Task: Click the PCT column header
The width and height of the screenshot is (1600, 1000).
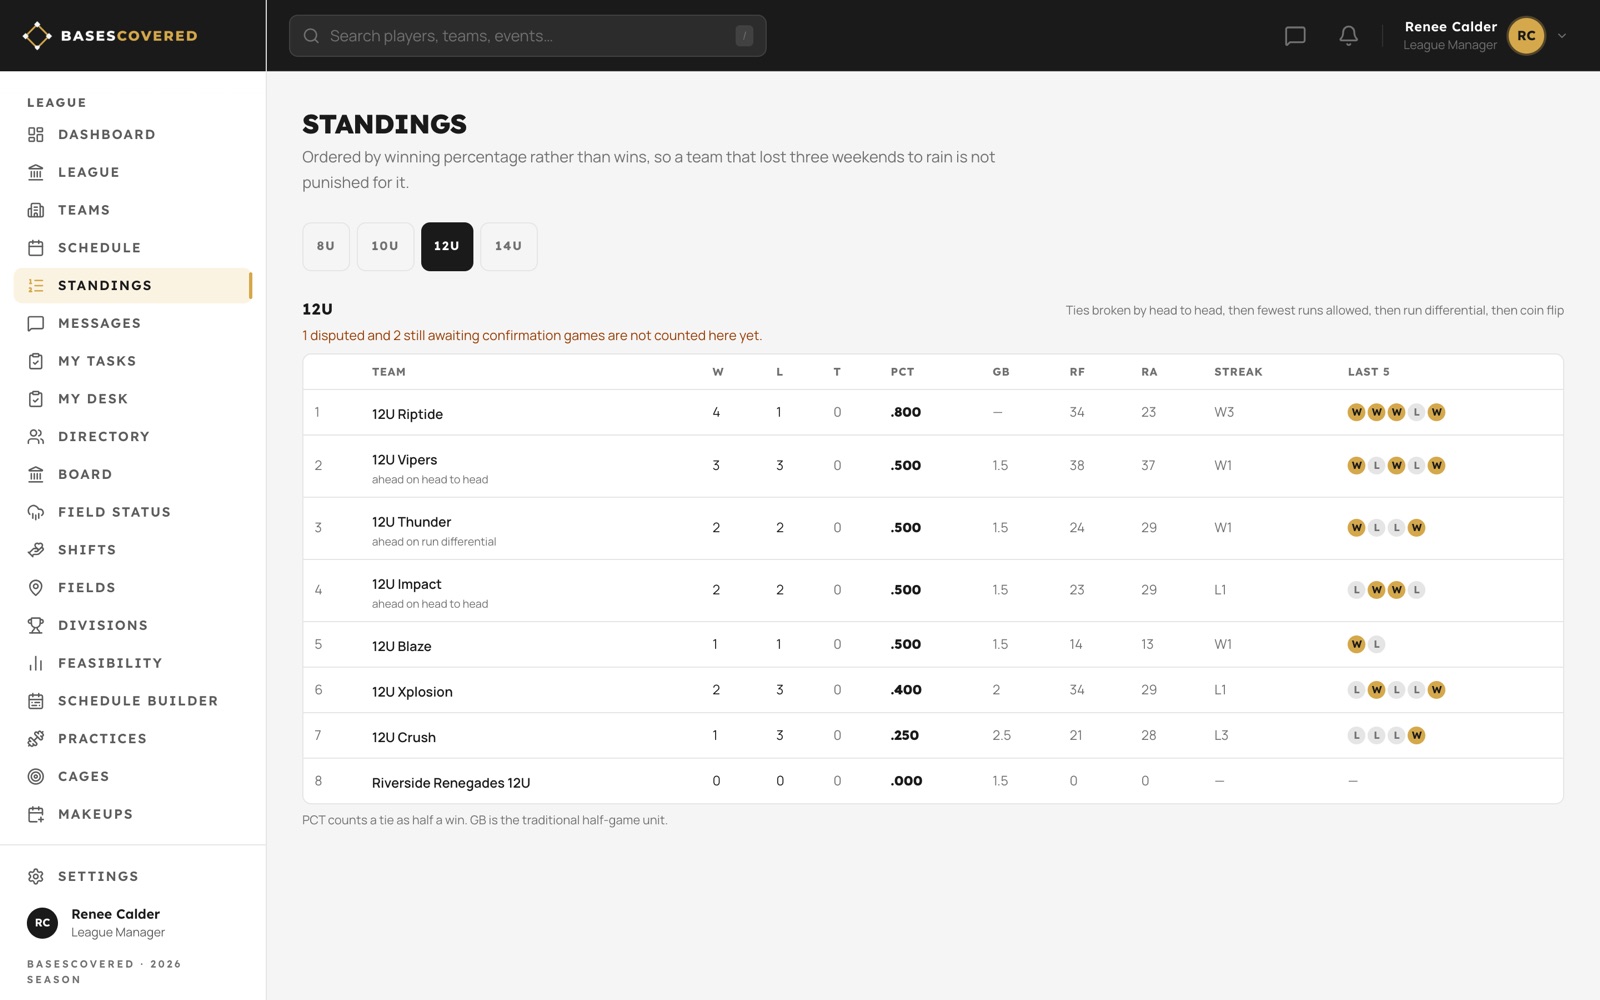Action: click(902, 372)
